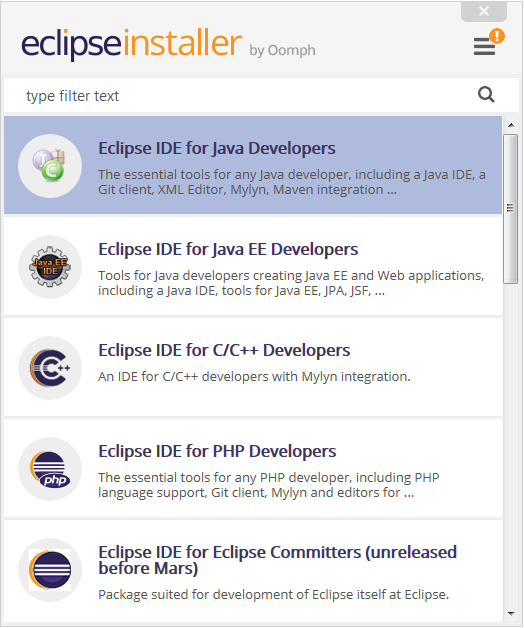Click 'The essential tools for any Java developer' description

292,182
